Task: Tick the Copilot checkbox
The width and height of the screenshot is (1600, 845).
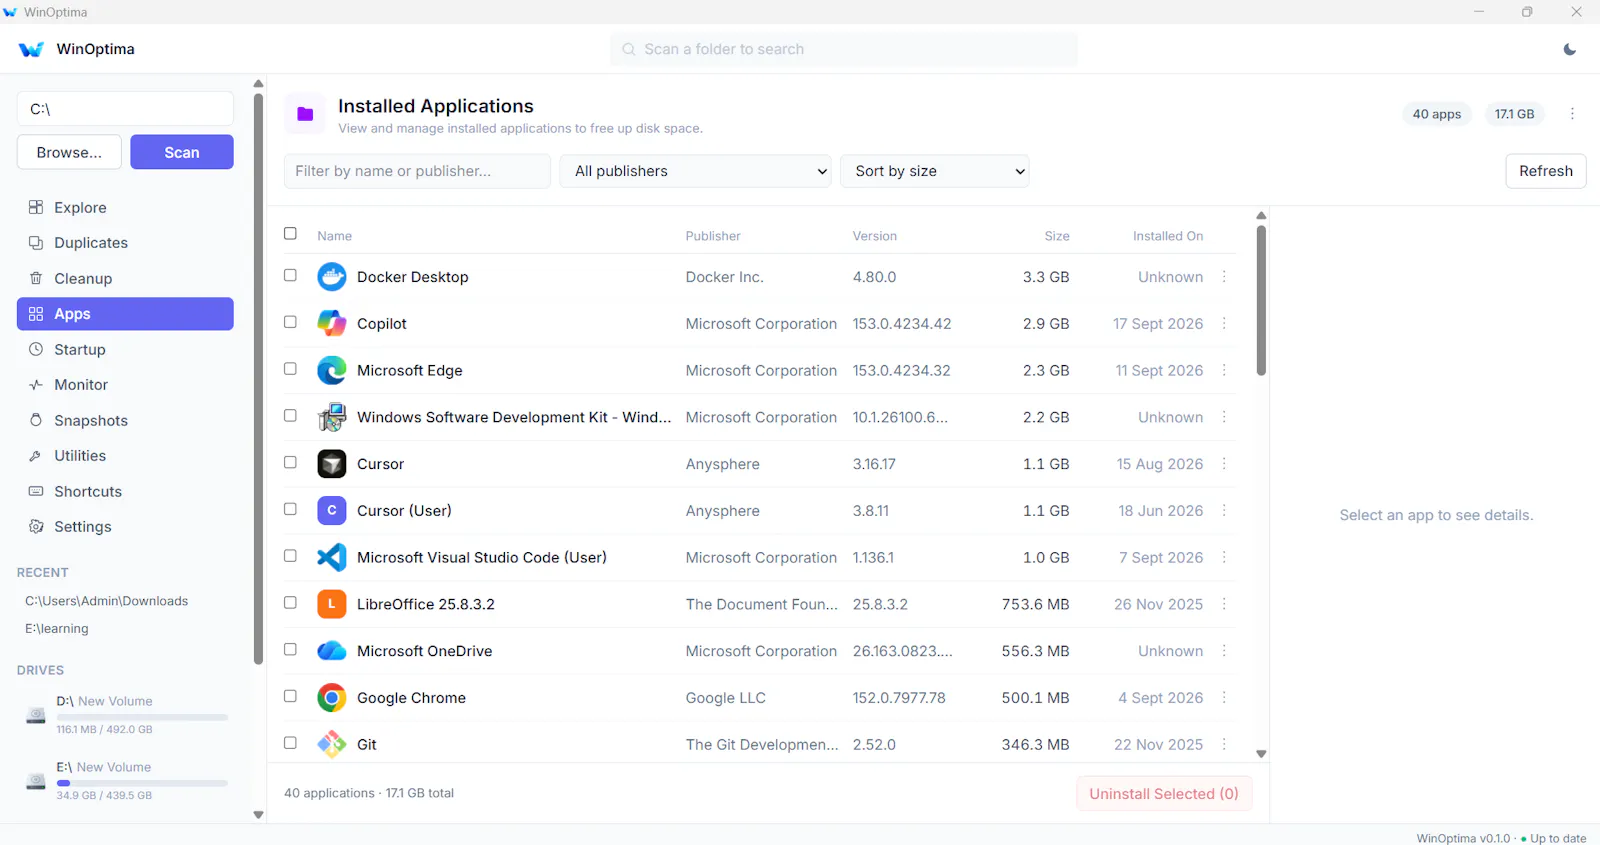Action: (x=290, y=322)
